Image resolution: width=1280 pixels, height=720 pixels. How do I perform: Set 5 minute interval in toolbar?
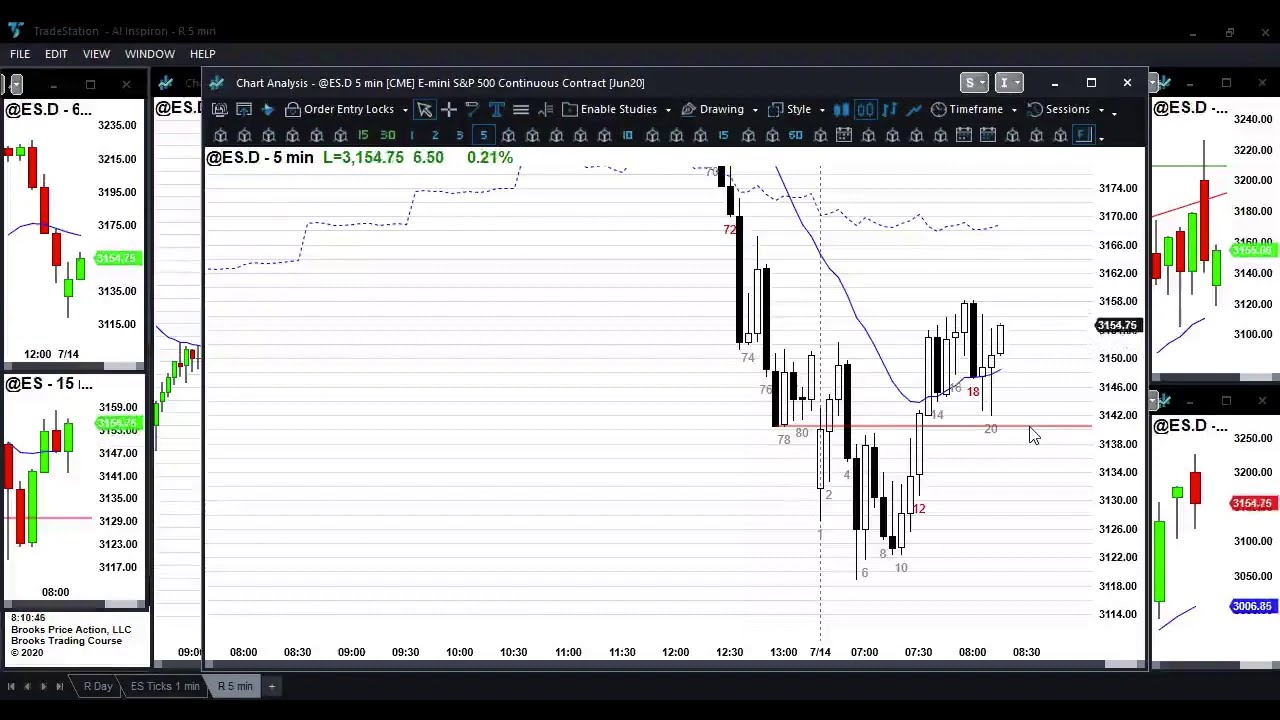tap(483, 135)
